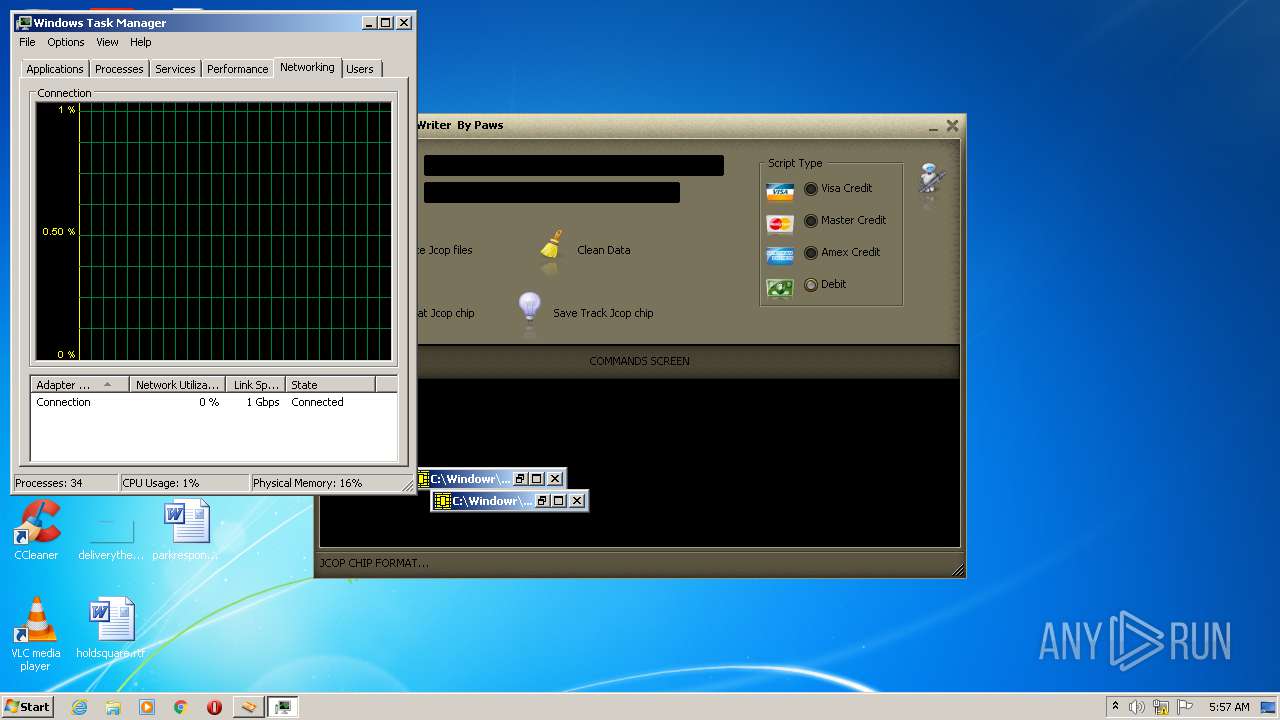The image size is (1280, 720).
Task: Select the Master Credit radio button
Action: (810, 220)
